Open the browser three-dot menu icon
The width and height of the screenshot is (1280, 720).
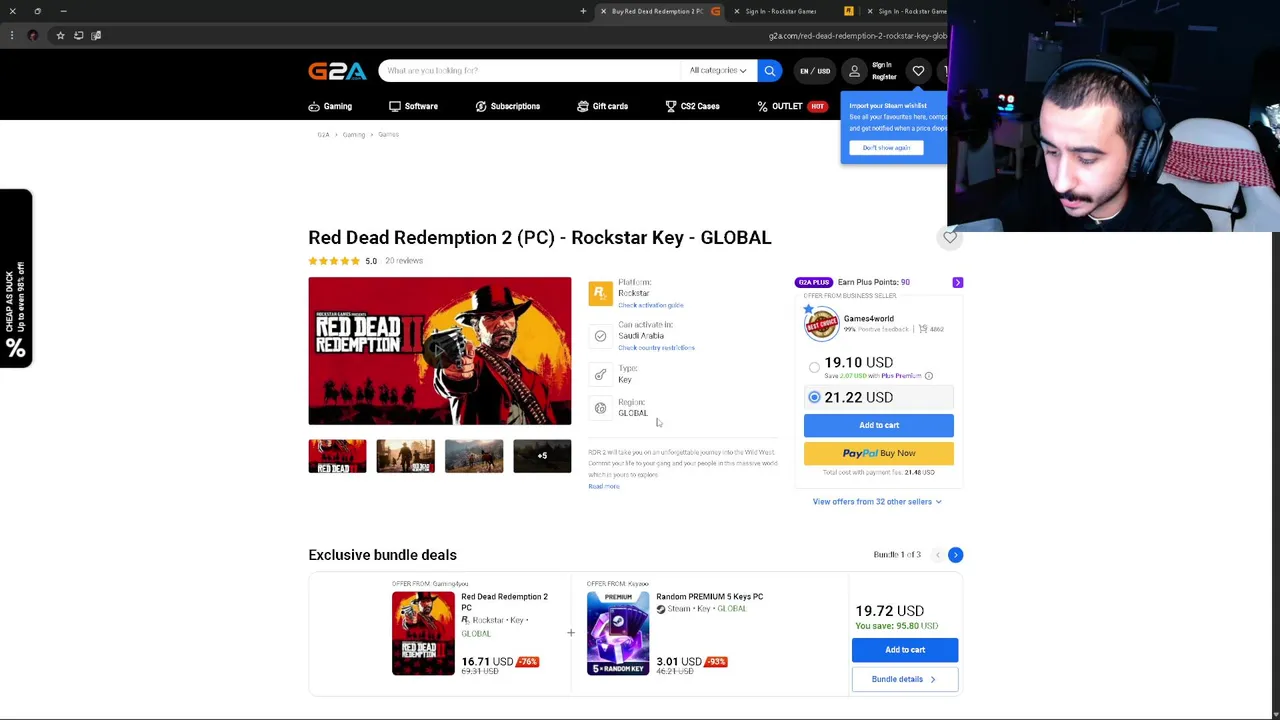point(12,36)
